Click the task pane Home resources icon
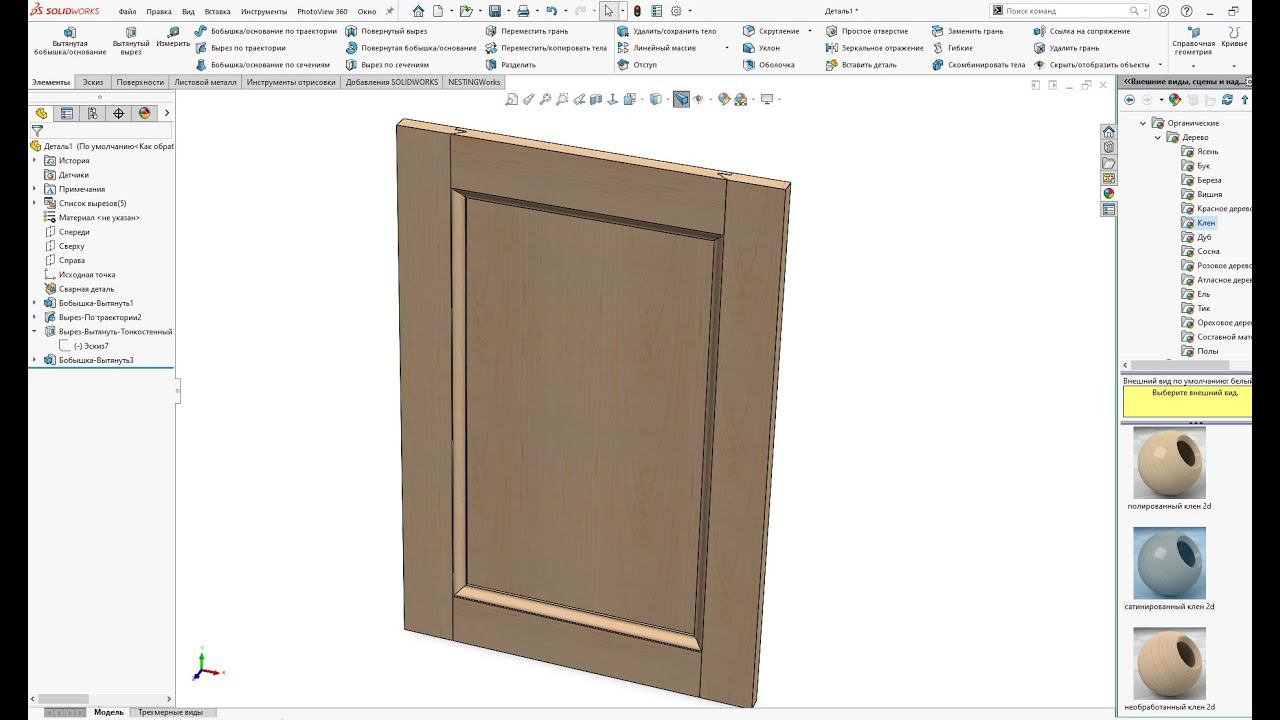The width and height of the screenshot is (1280, 720). [x=1108, y=132]
